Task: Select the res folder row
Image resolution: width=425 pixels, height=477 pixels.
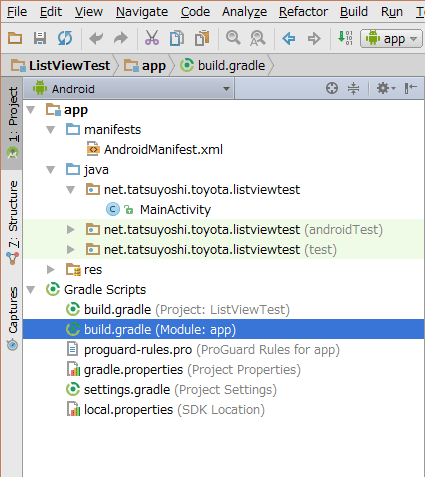Action: click(223, 269)
